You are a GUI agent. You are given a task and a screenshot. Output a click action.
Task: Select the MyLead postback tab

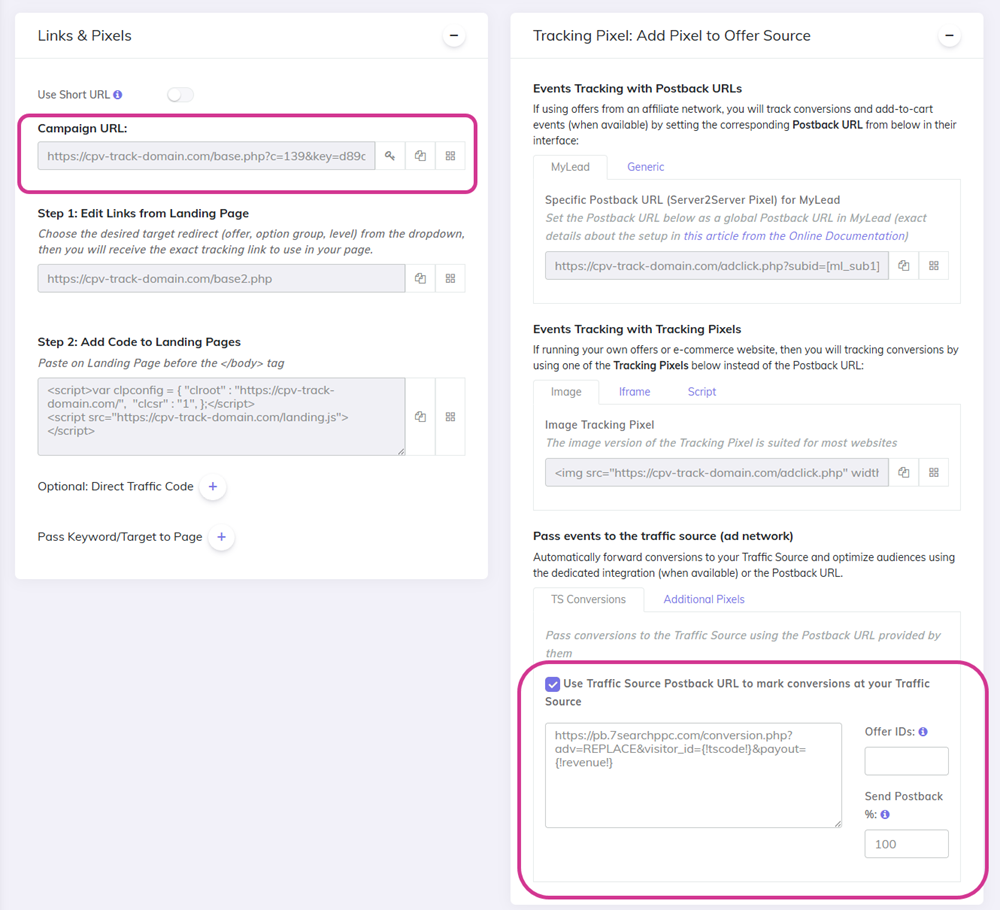(x=570, y=167)
